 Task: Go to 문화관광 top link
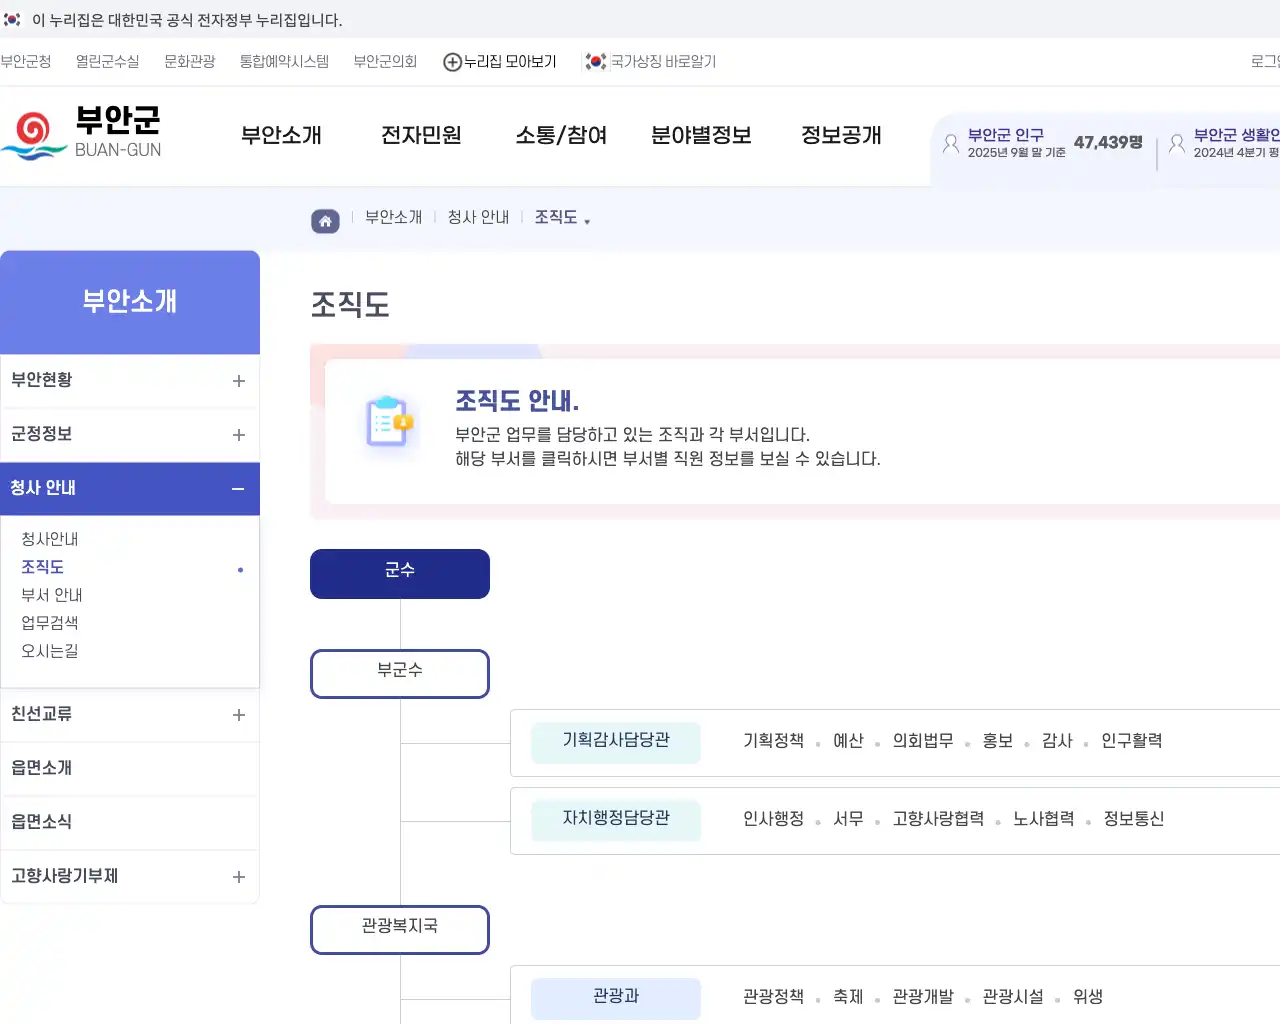pos(190,62)
